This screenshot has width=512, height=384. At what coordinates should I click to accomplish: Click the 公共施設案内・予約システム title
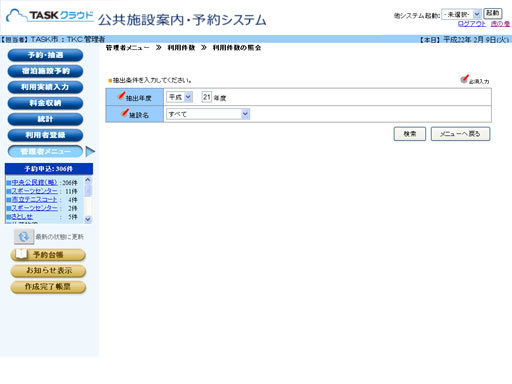(x=182, y=20)
